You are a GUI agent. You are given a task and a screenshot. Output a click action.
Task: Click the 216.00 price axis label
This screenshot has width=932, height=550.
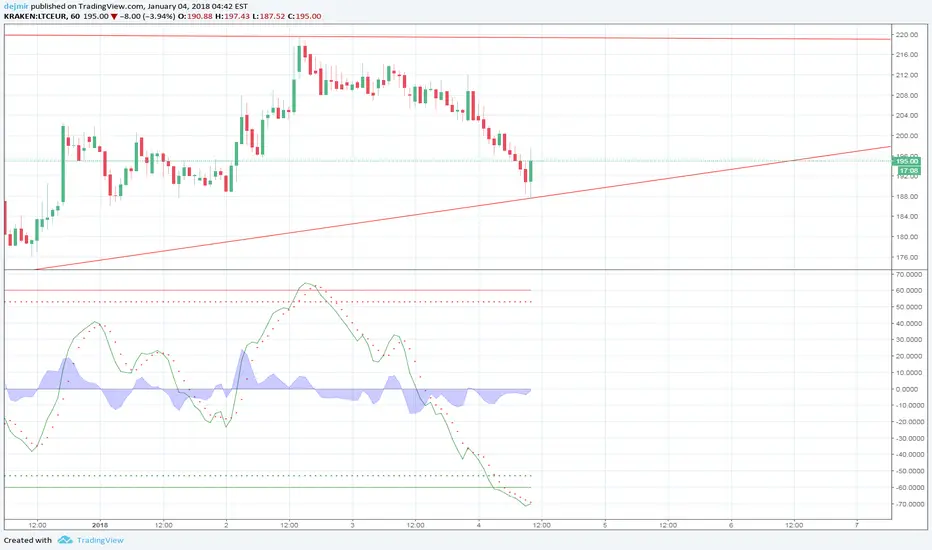[906, 55]
